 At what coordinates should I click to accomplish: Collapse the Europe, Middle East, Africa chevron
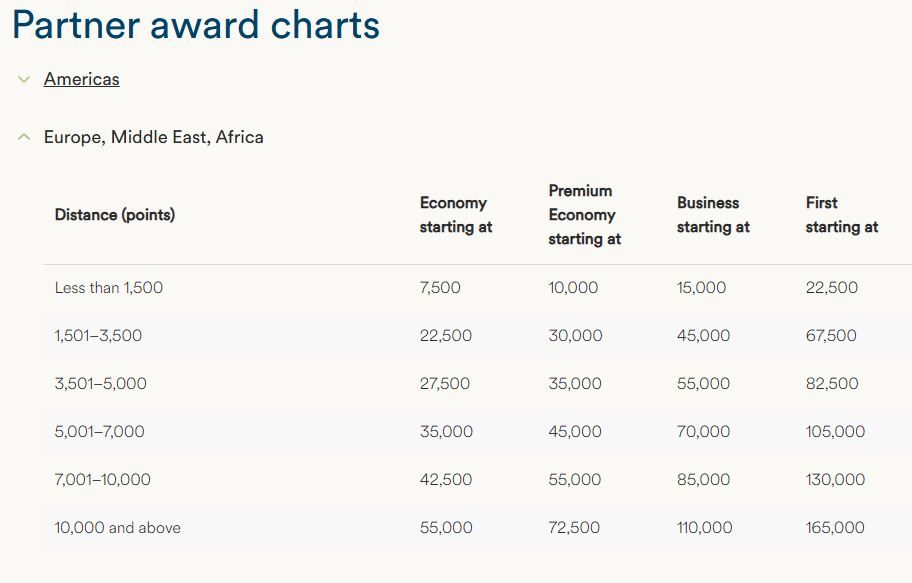coord(24,137)
